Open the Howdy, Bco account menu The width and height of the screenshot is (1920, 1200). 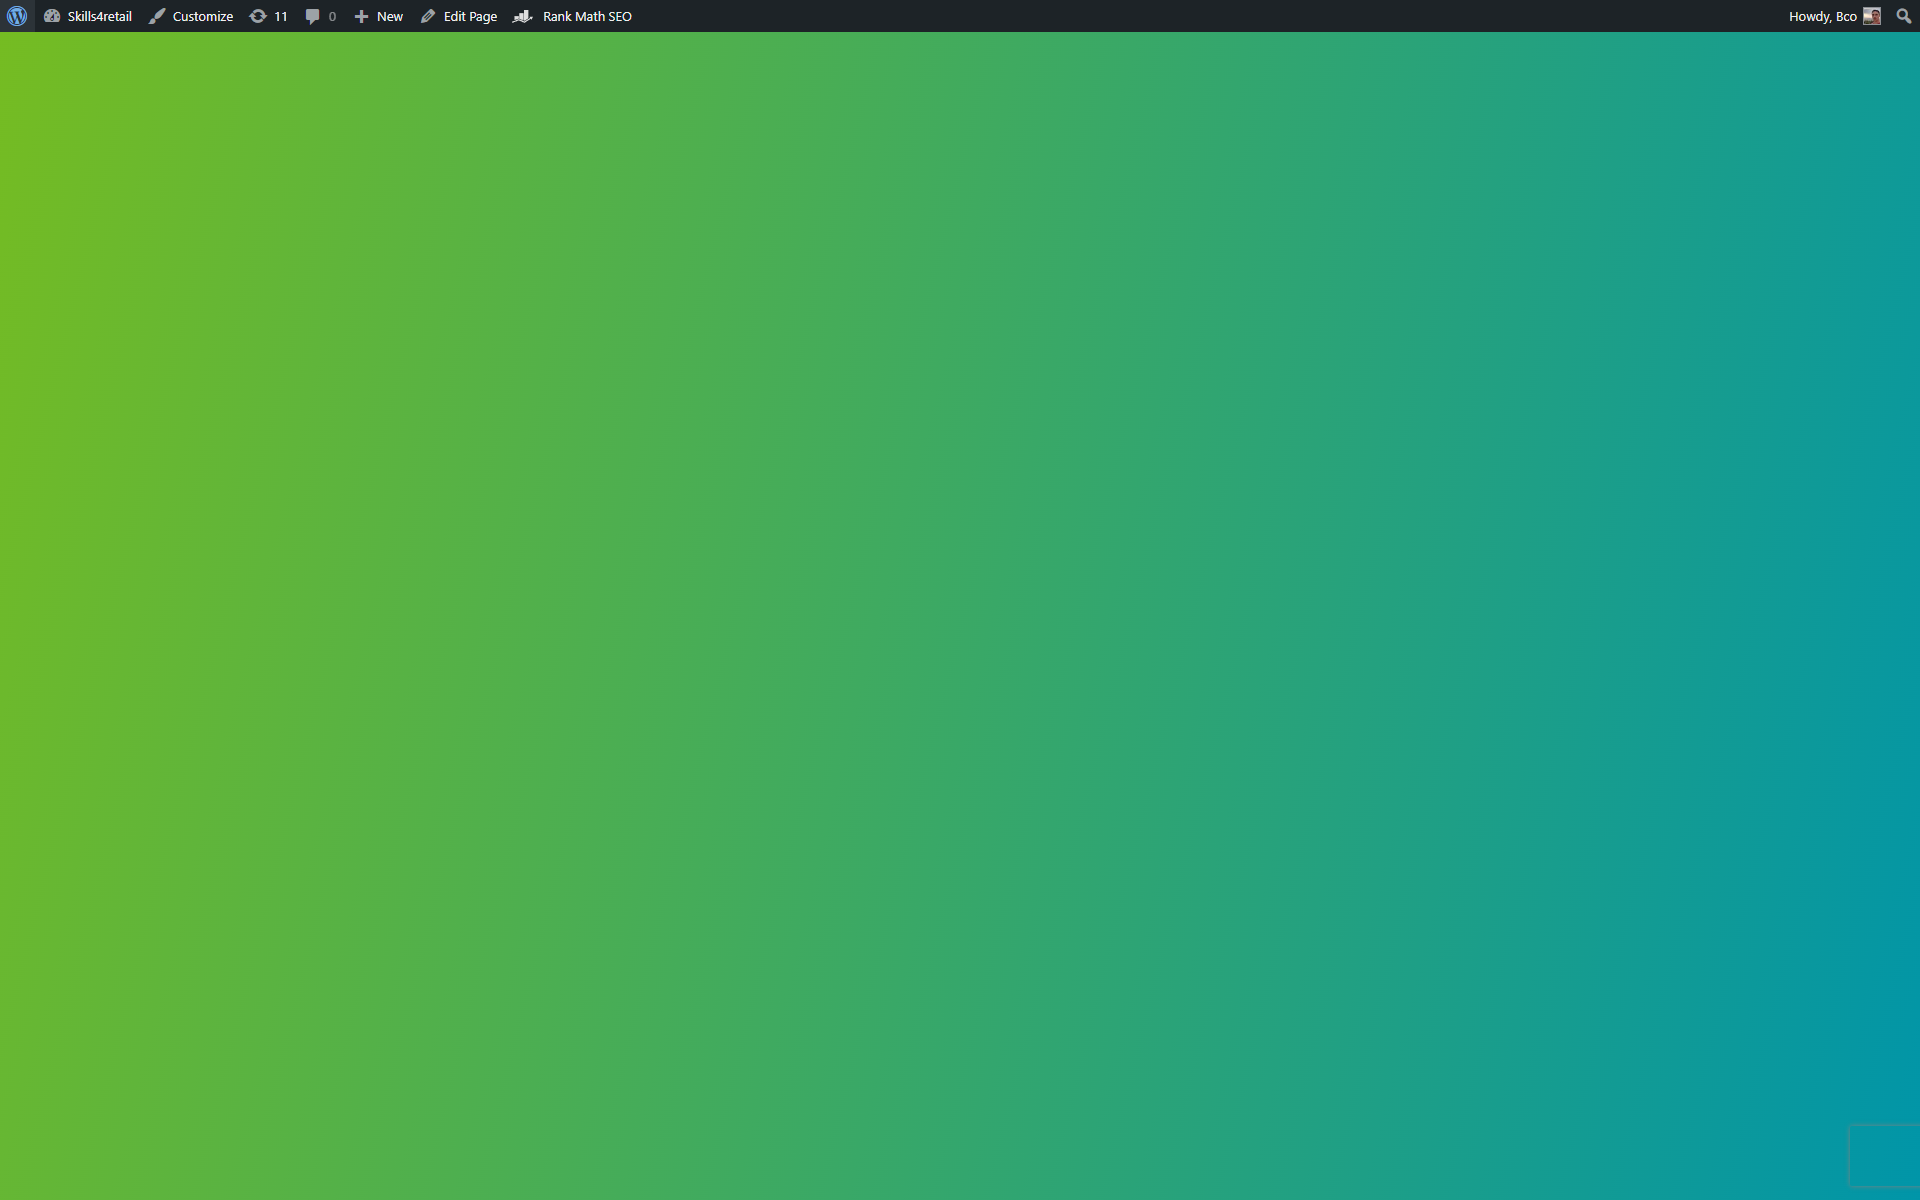coord(1822,16)
